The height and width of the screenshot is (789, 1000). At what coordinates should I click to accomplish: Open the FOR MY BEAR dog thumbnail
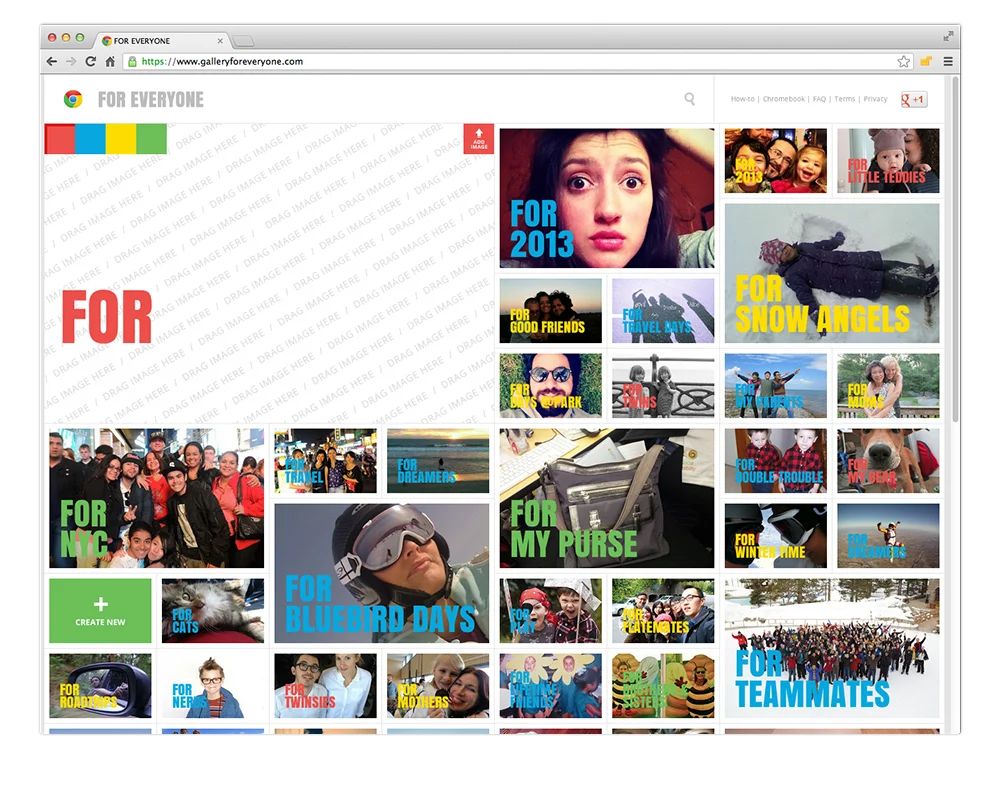click(888, 461)
